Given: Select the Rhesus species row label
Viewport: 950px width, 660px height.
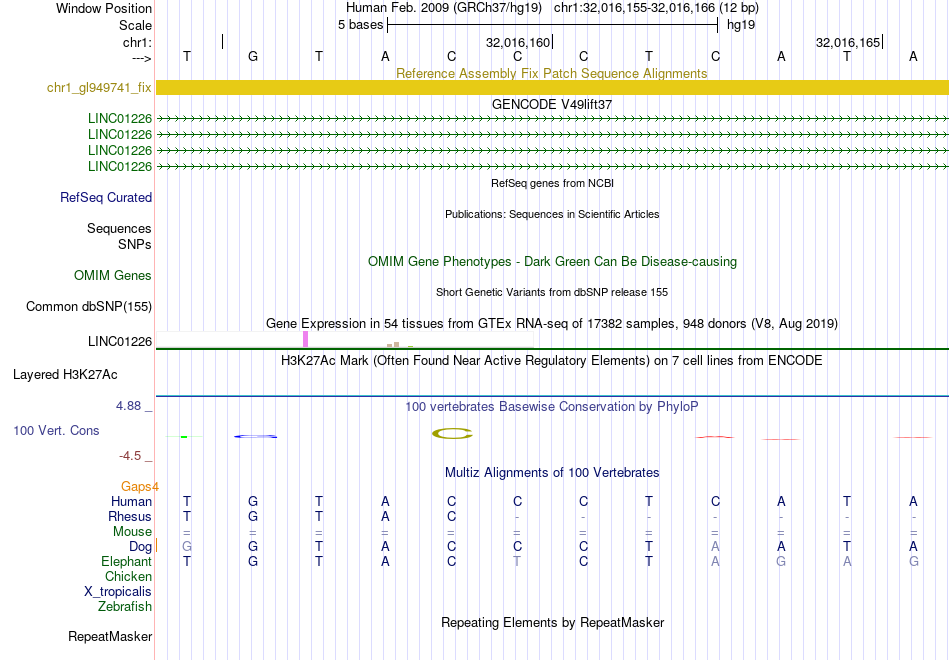Looking at the screenshot, I should [x=130, y=516].
